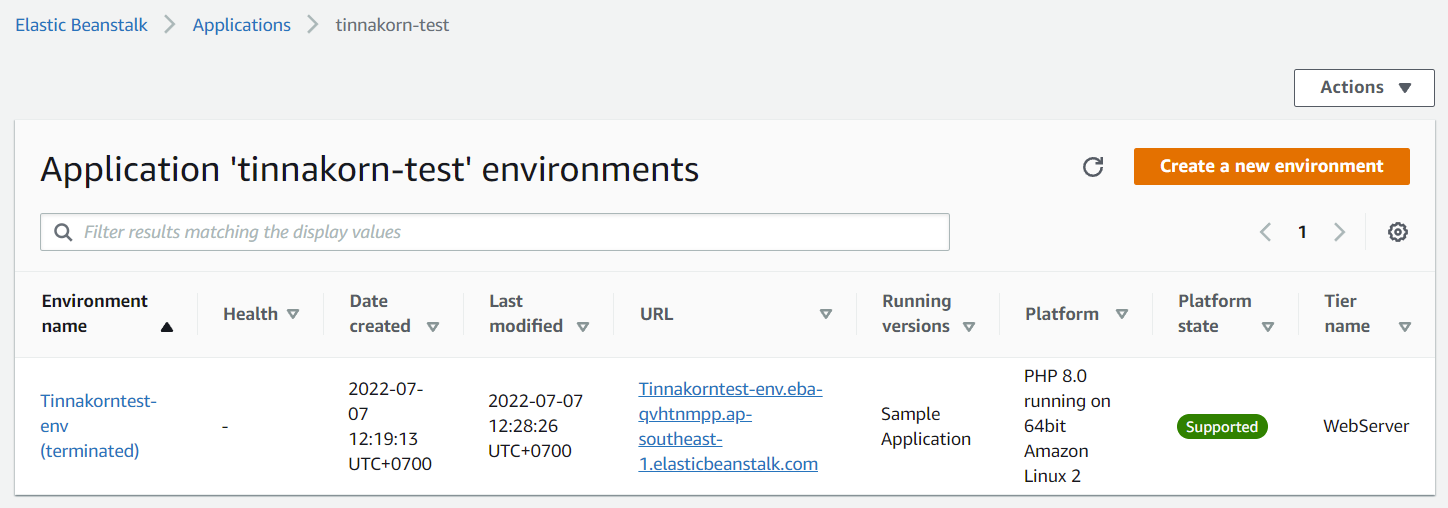Screen dimensions: 1448x508
Task: Focus the filter results search field
Action: [495, 232]
